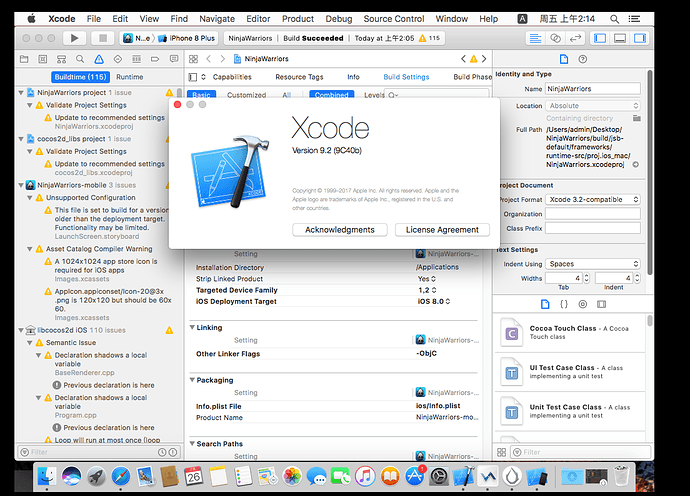Select the Issue navigator warning icon
Viewport: 690px width, 496px height.
(99, 59)
